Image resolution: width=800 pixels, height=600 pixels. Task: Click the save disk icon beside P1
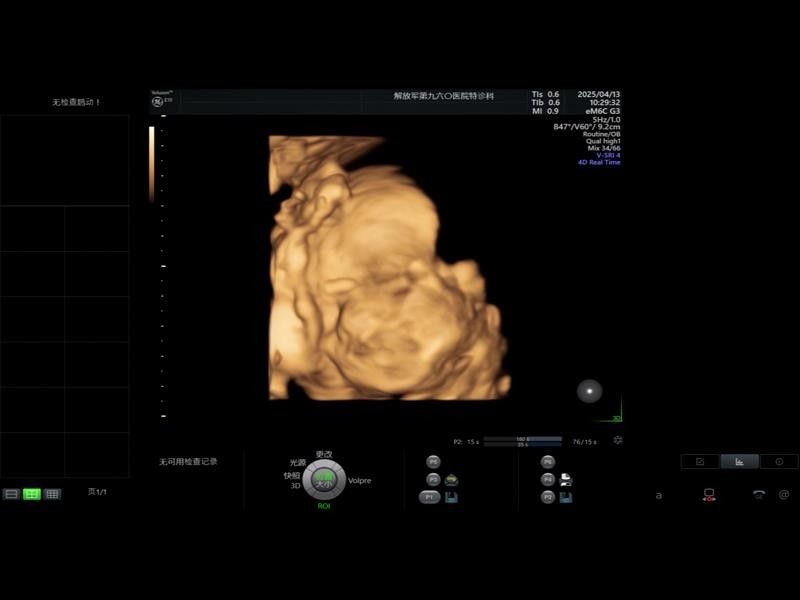pos(451,497)
